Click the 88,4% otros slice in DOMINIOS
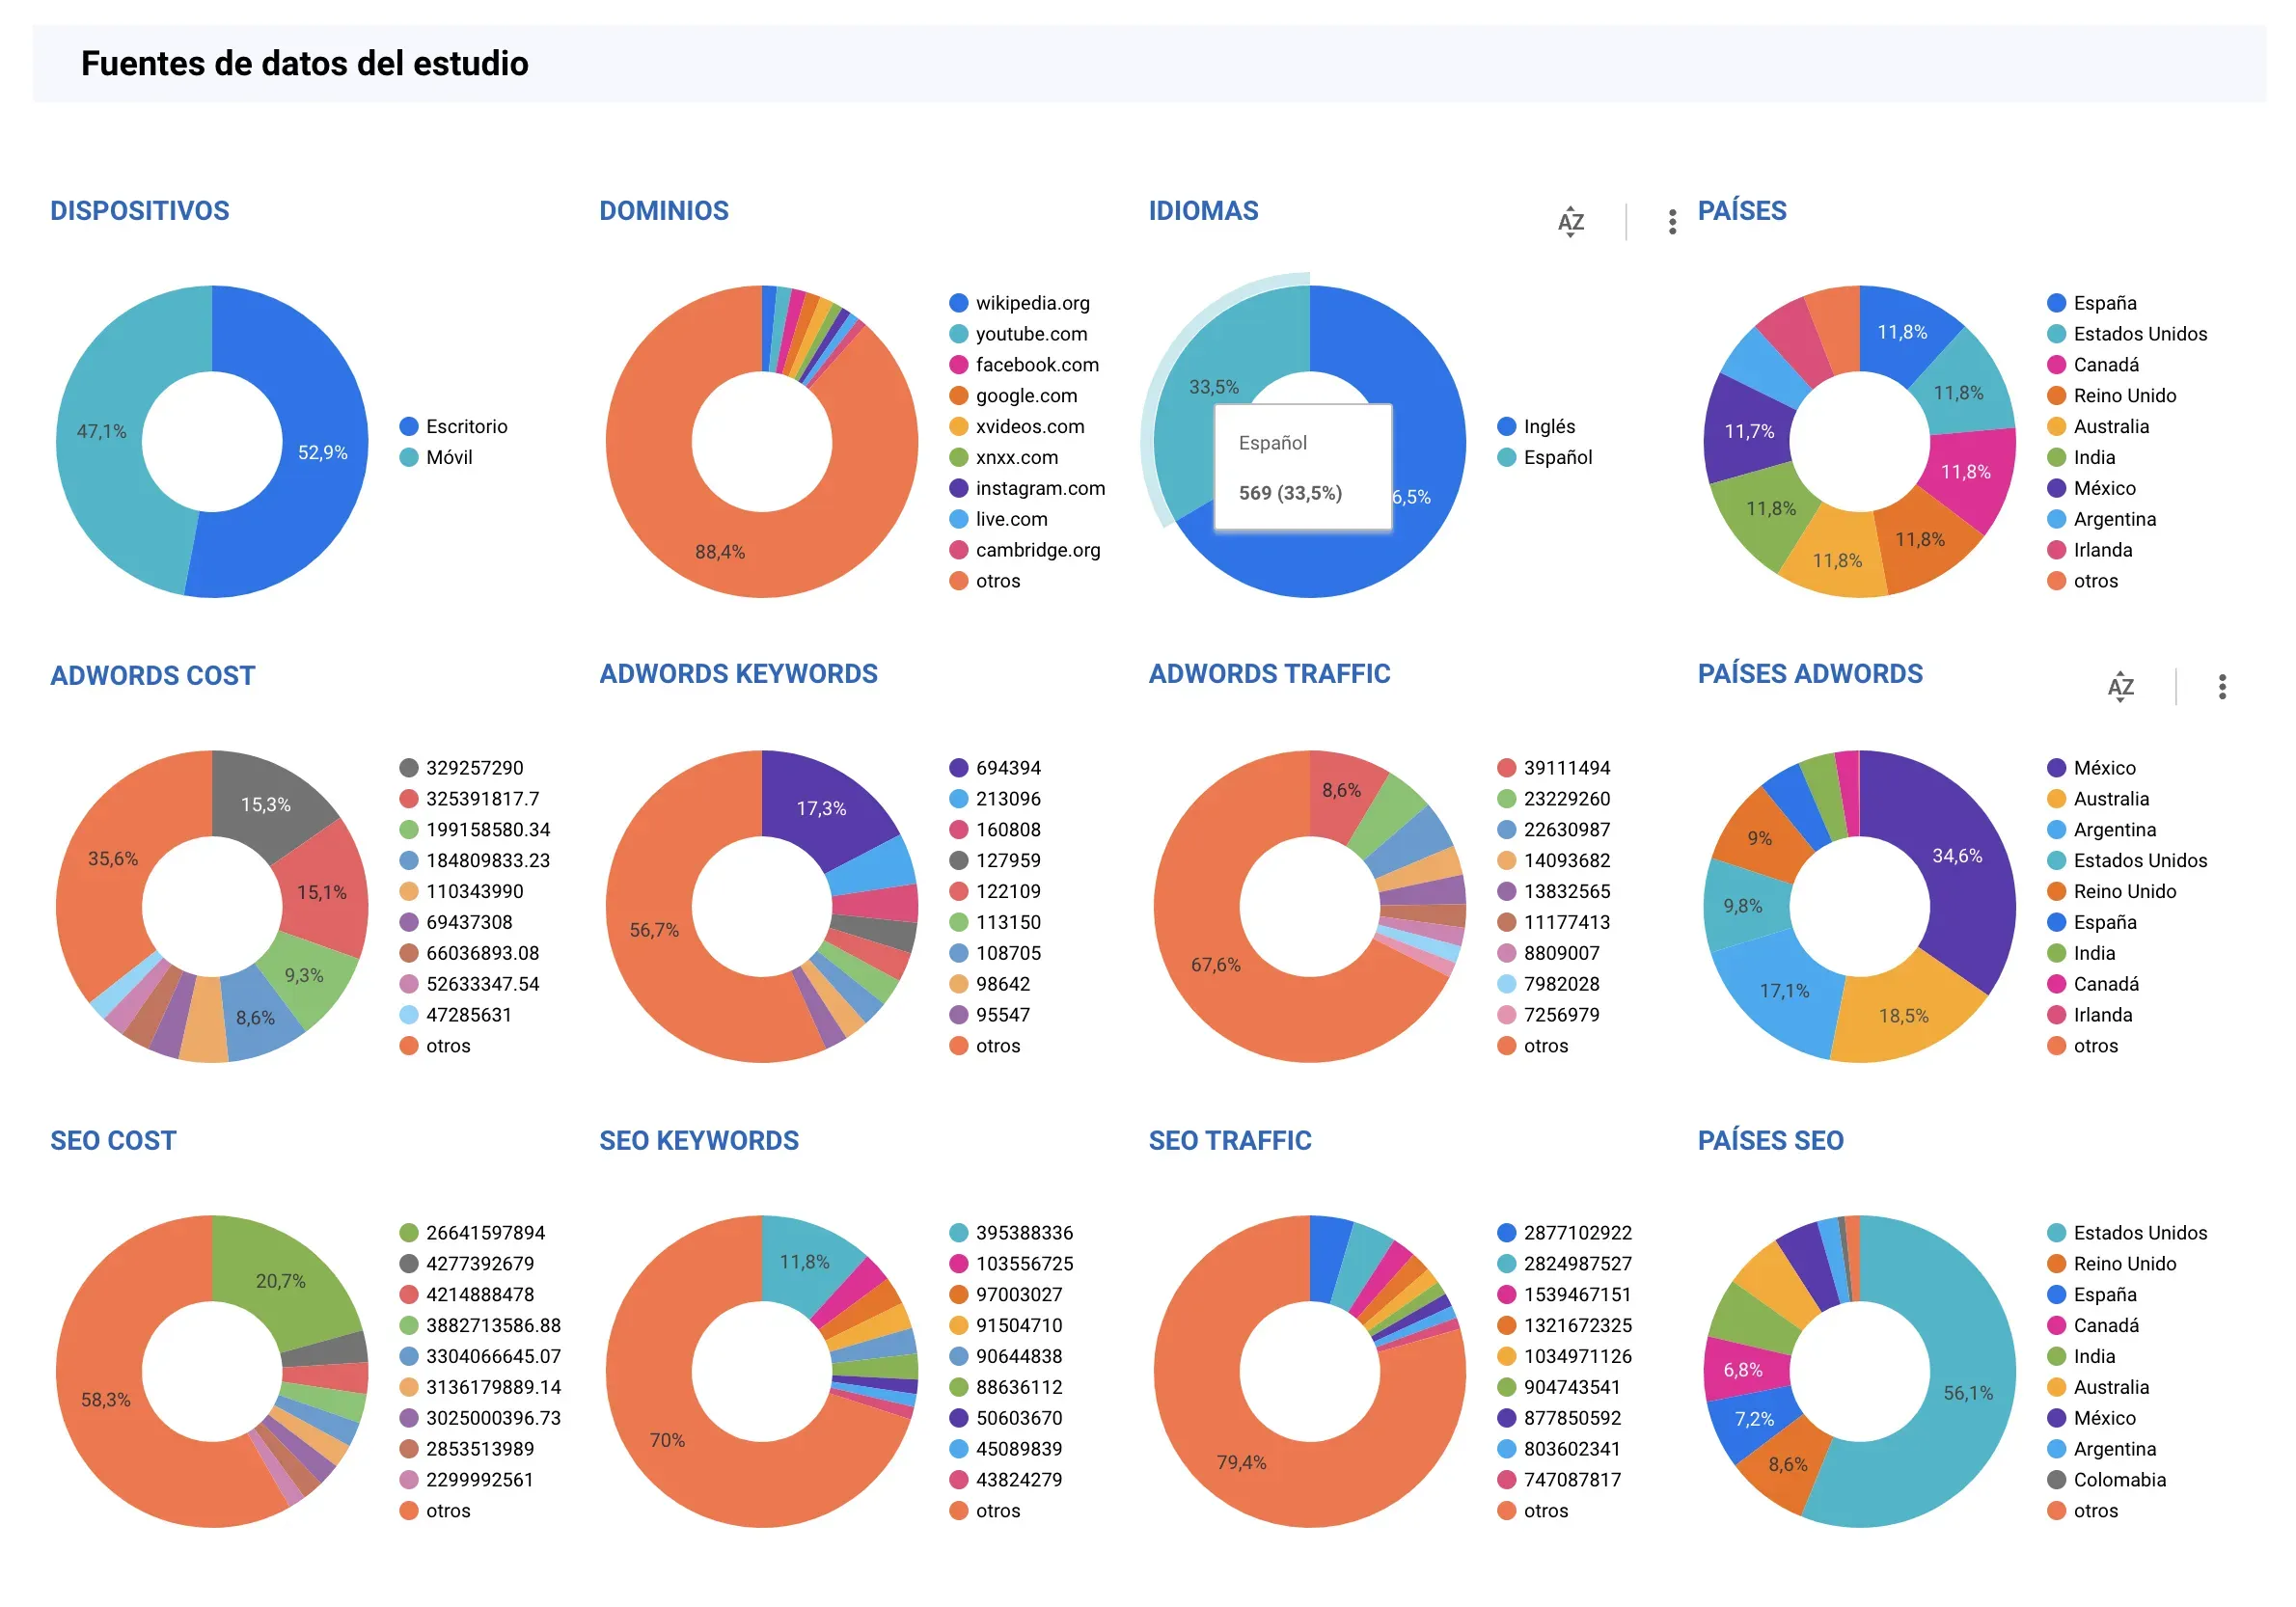Screen dimensions: 2296x1607 click(x=720, y=551)
